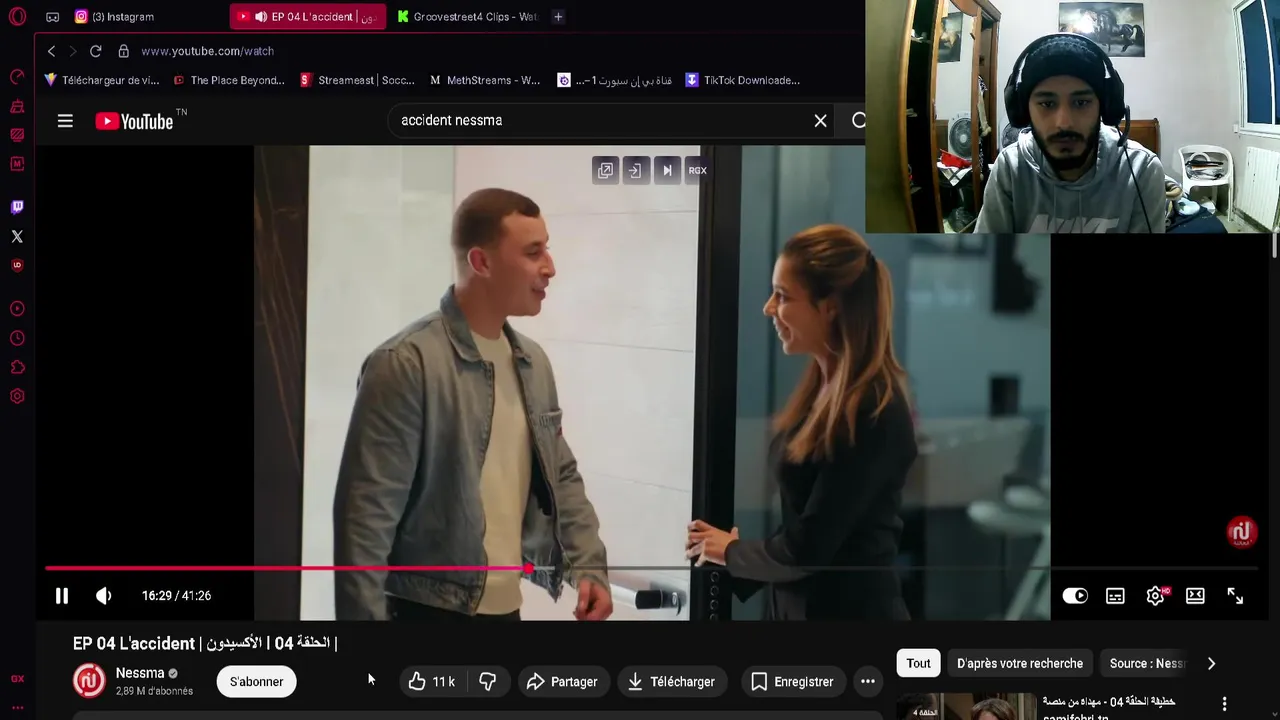This screenshot has height=720, width=1280.
Task: Open X (Twitter) panel in sidebar
Action: [x=17, y=237]
